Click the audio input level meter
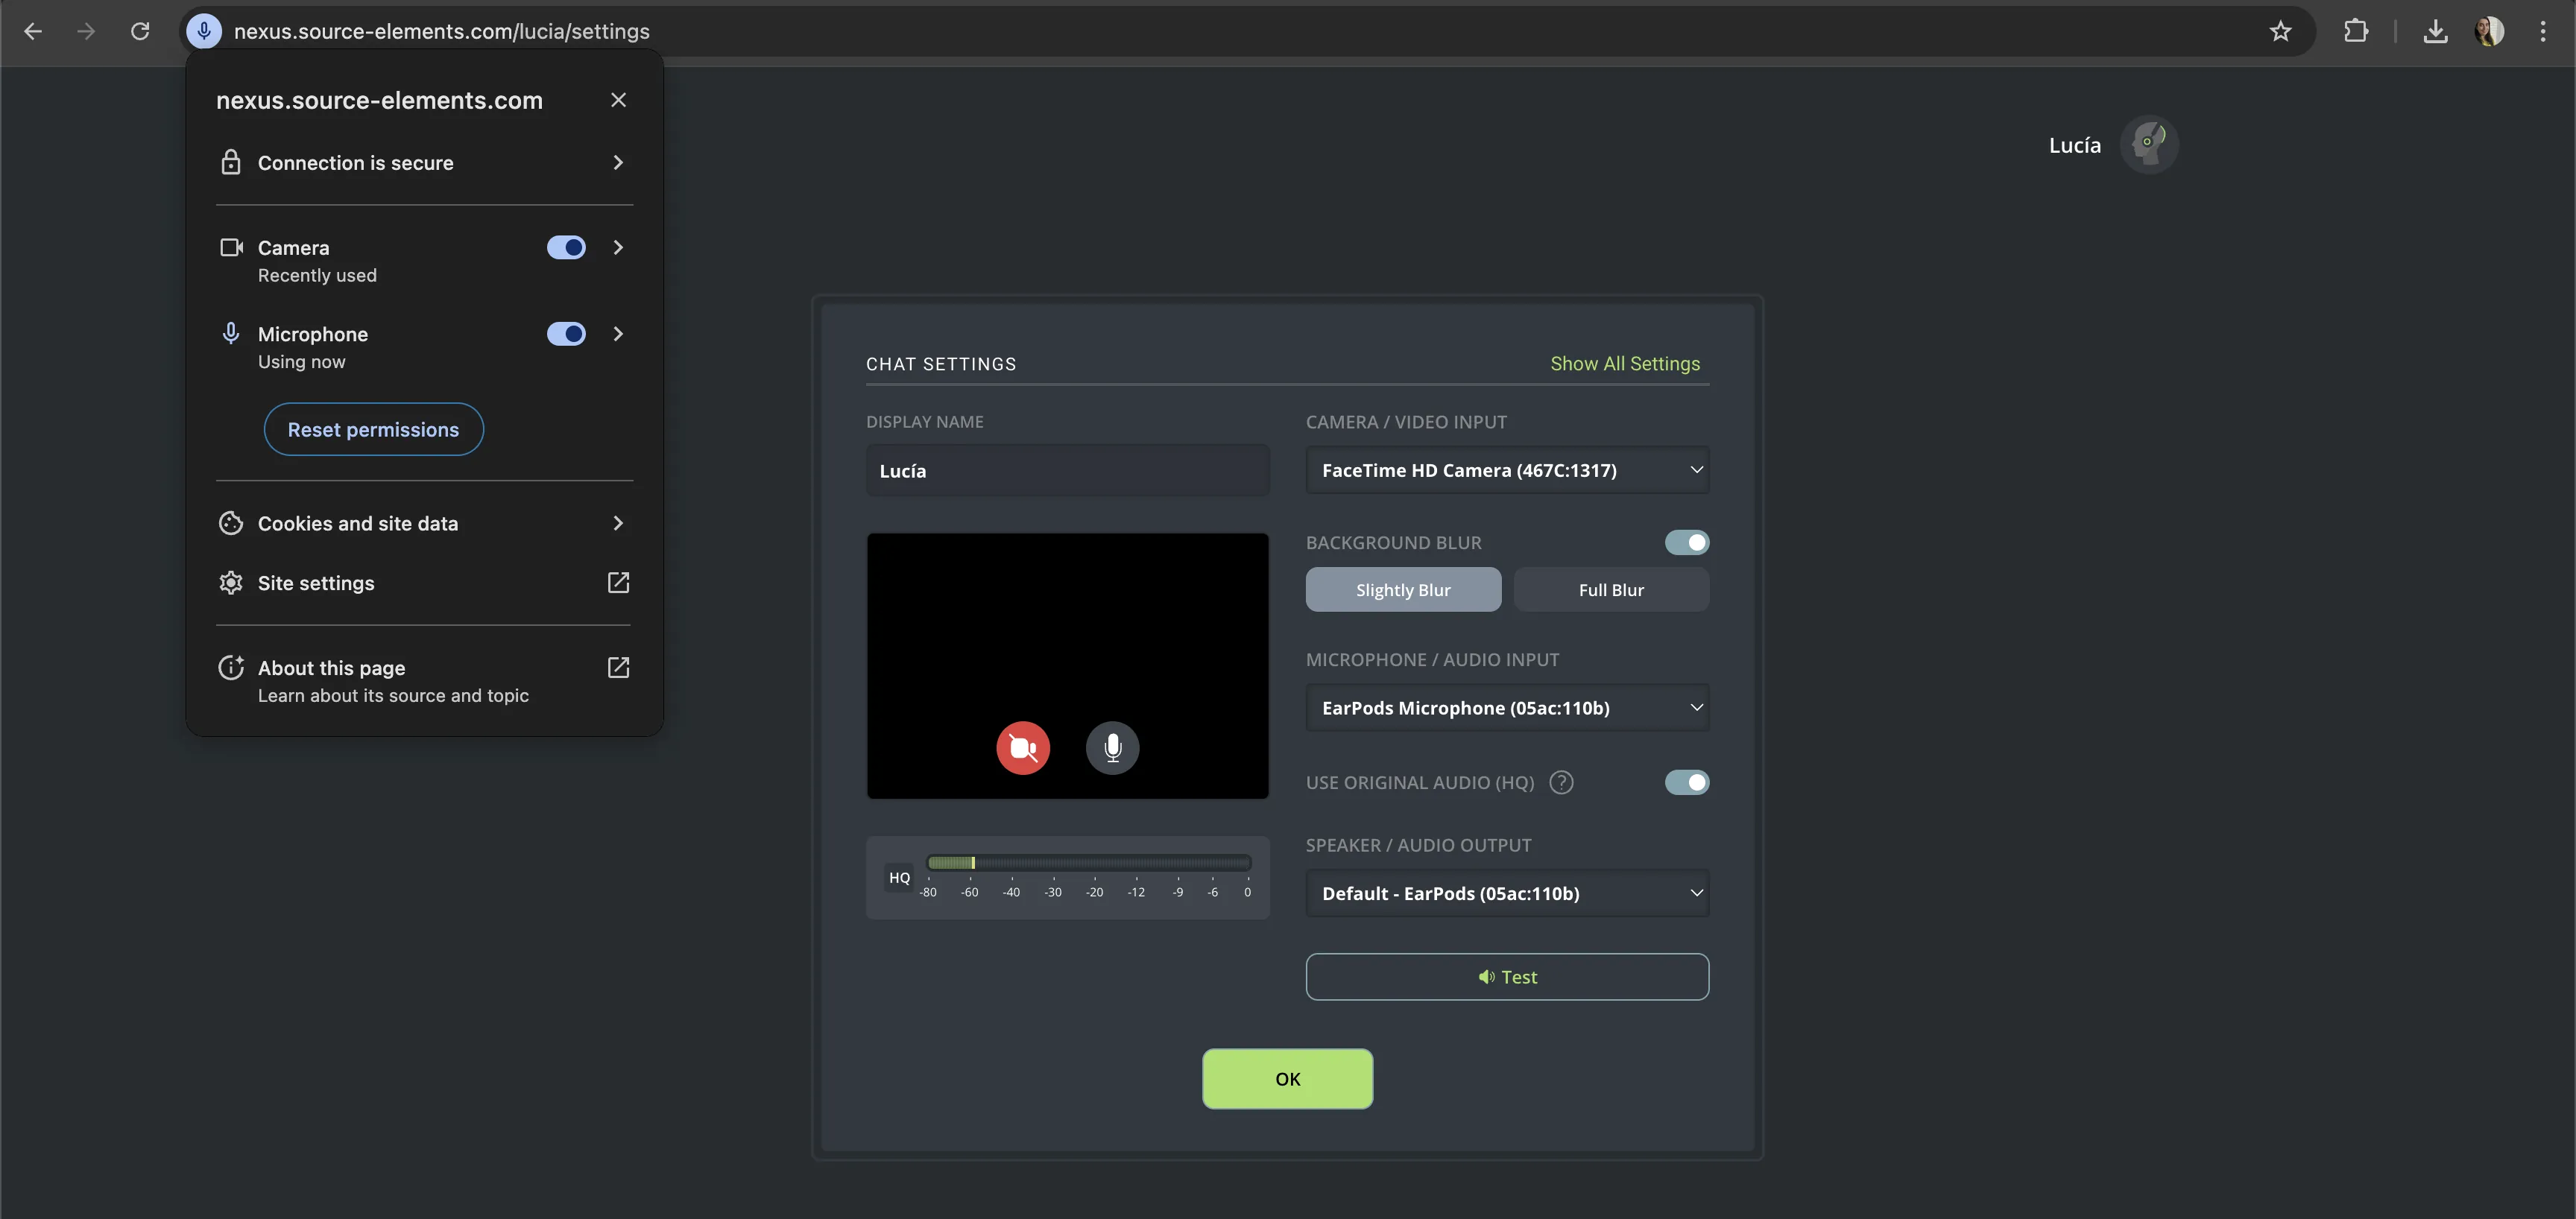 tap(1088, 863)
